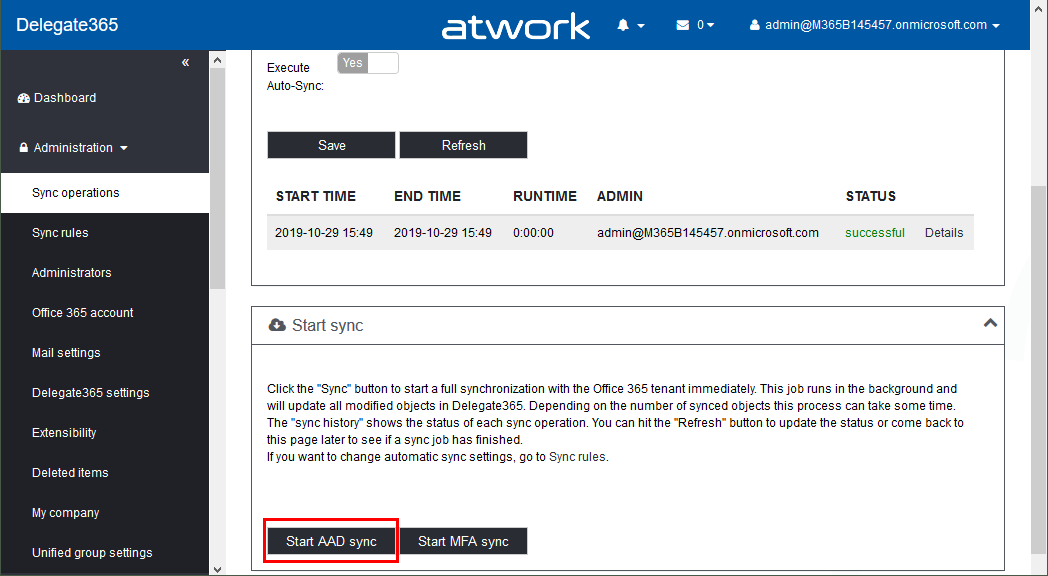Viewport: 1048px width, 576px height.
Task: Click the Save button
Action: [332, 145]
